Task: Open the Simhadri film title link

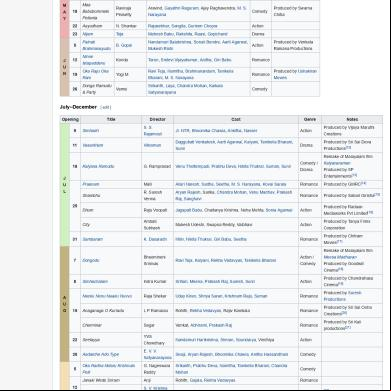Action: (91, 131)
